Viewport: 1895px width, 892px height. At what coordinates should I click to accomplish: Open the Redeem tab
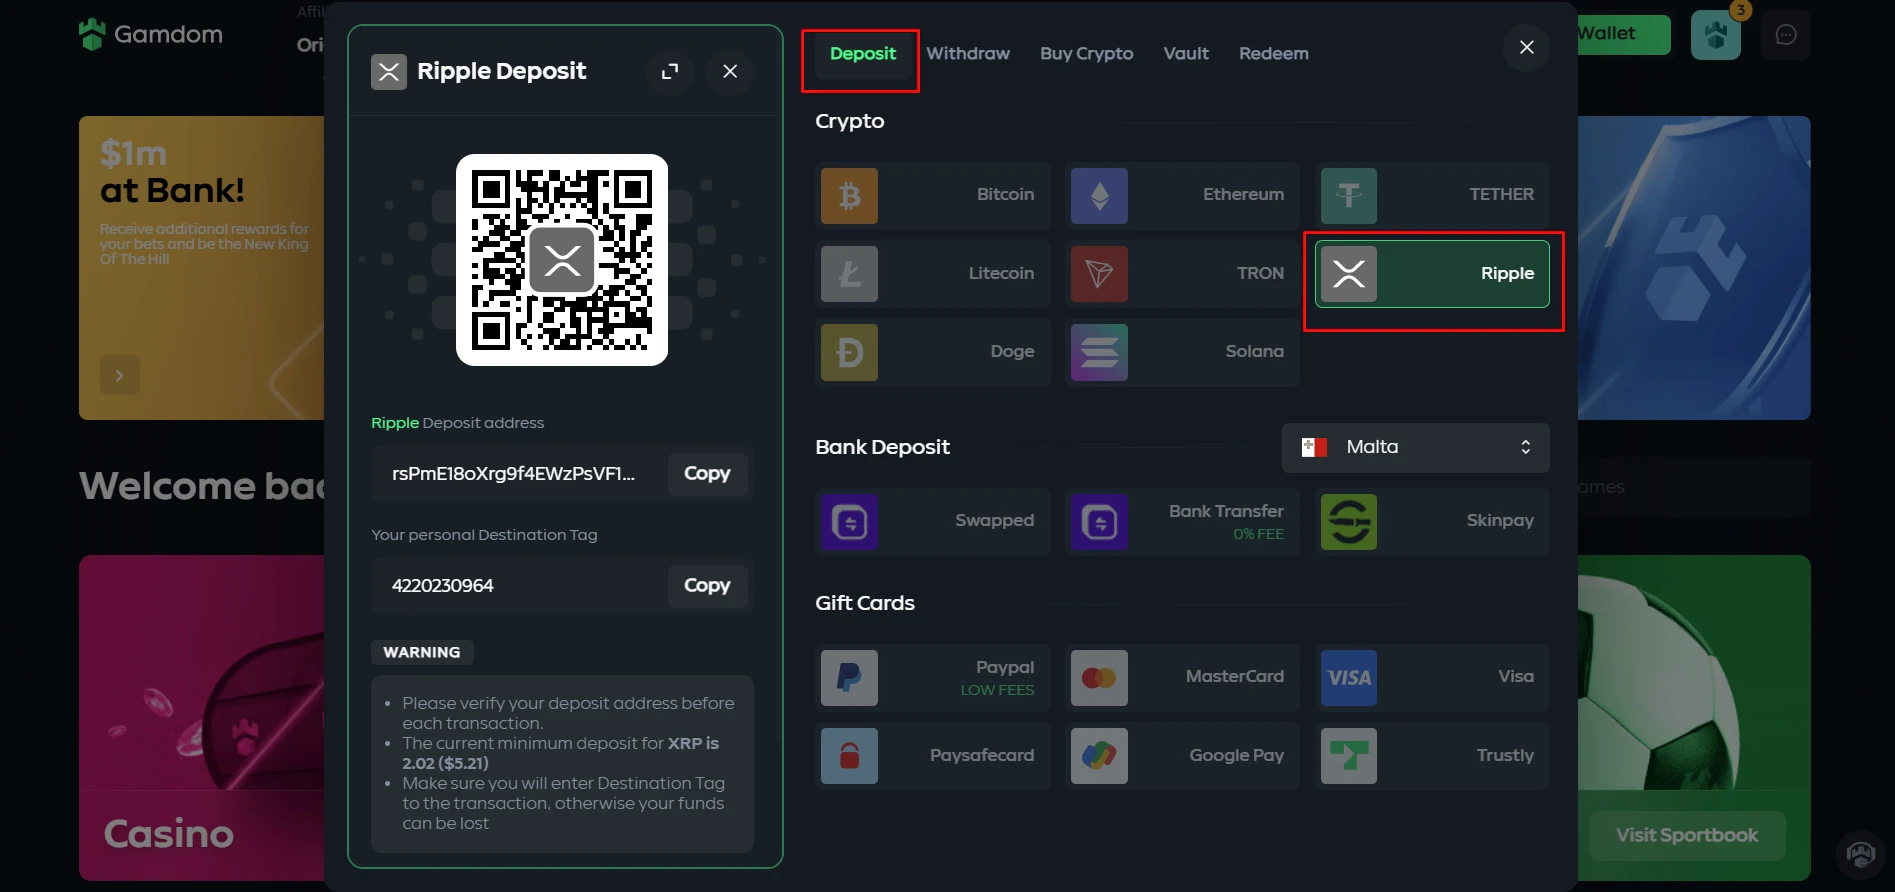(1273, 53)
